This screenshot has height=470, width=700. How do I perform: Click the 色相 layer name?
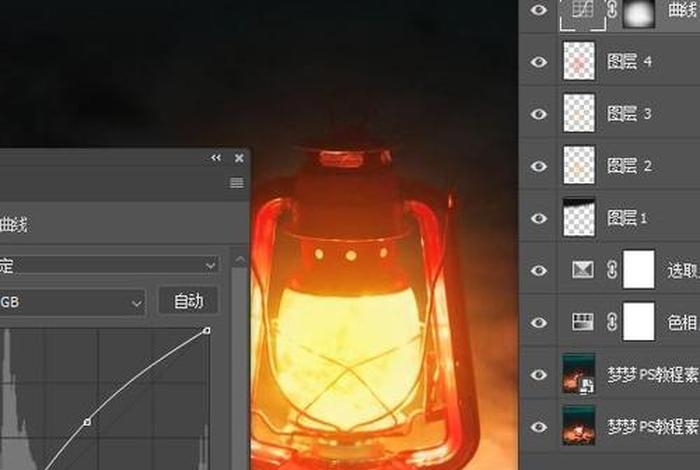coord(683,323)
